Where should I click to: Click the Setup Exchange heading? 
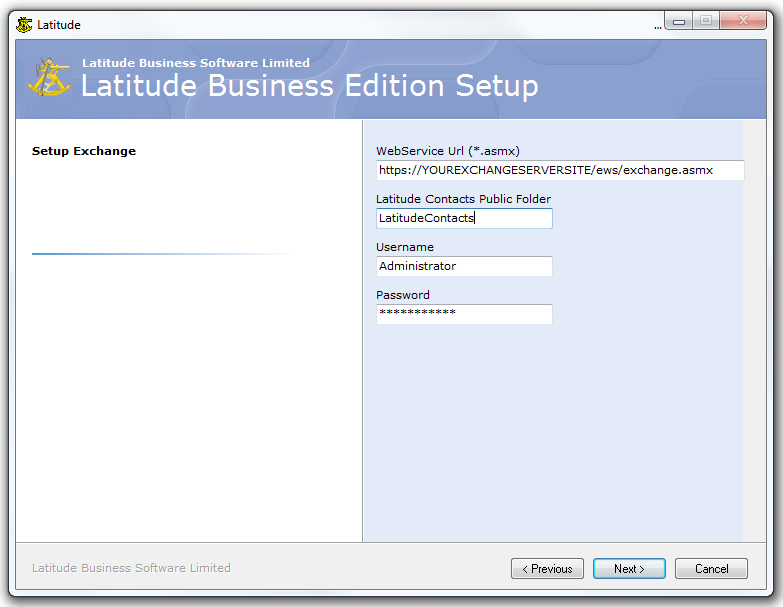pos(84,151)
